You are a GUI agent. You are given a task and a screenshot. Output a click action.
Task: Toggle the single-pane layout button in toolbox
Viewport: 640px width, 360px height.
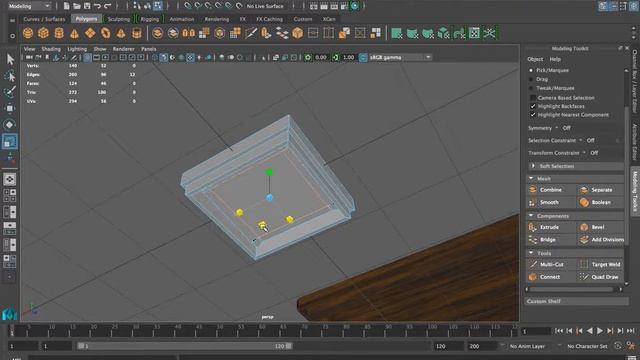coord(10,179)
